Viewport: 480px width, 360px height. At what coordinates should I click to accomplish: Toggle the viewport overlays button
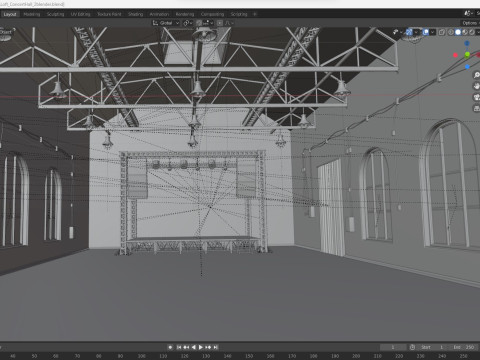click(x=426, y=32)
